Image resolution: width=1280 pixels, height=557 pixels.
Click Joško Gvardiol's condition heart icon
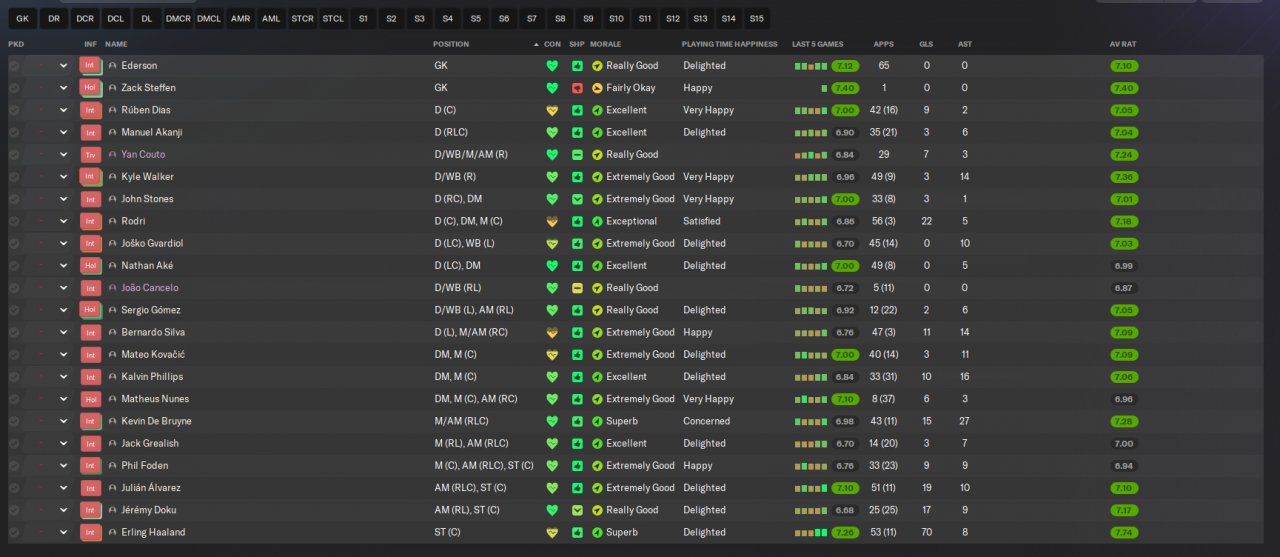552,243
